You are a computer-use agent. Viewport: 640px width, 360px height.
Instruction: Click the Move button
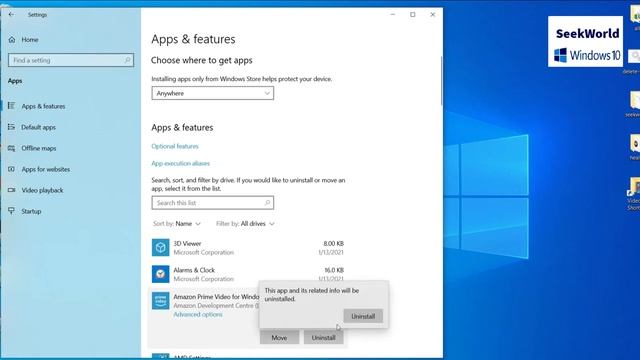(279, 338)
